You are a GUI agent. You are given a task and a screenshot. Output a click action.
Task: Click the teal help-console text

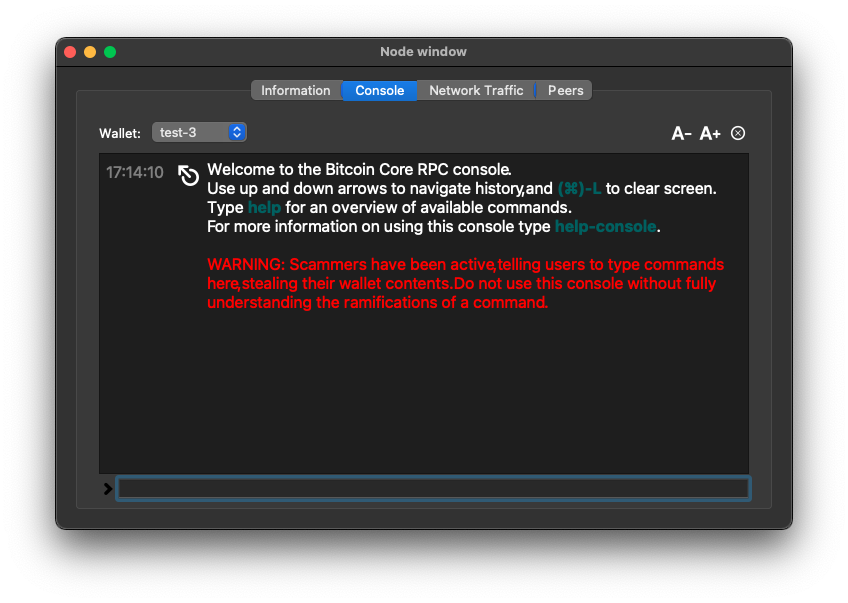coord(604,226)
